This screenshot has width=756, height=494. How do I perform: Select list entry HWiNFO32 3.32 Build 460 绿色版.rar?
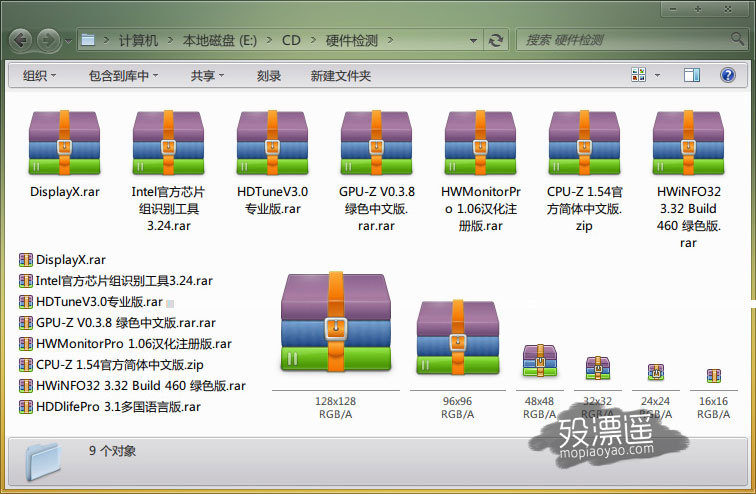[141, 386]
